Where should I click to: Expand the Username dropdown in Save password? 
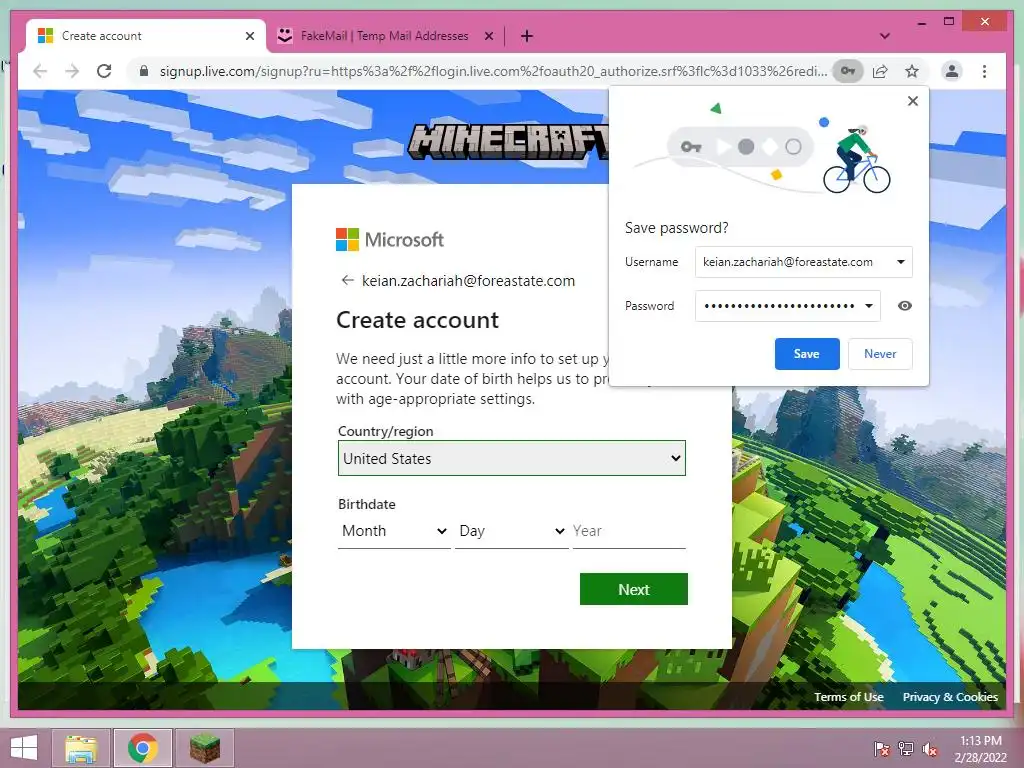[x=901, y=262]
